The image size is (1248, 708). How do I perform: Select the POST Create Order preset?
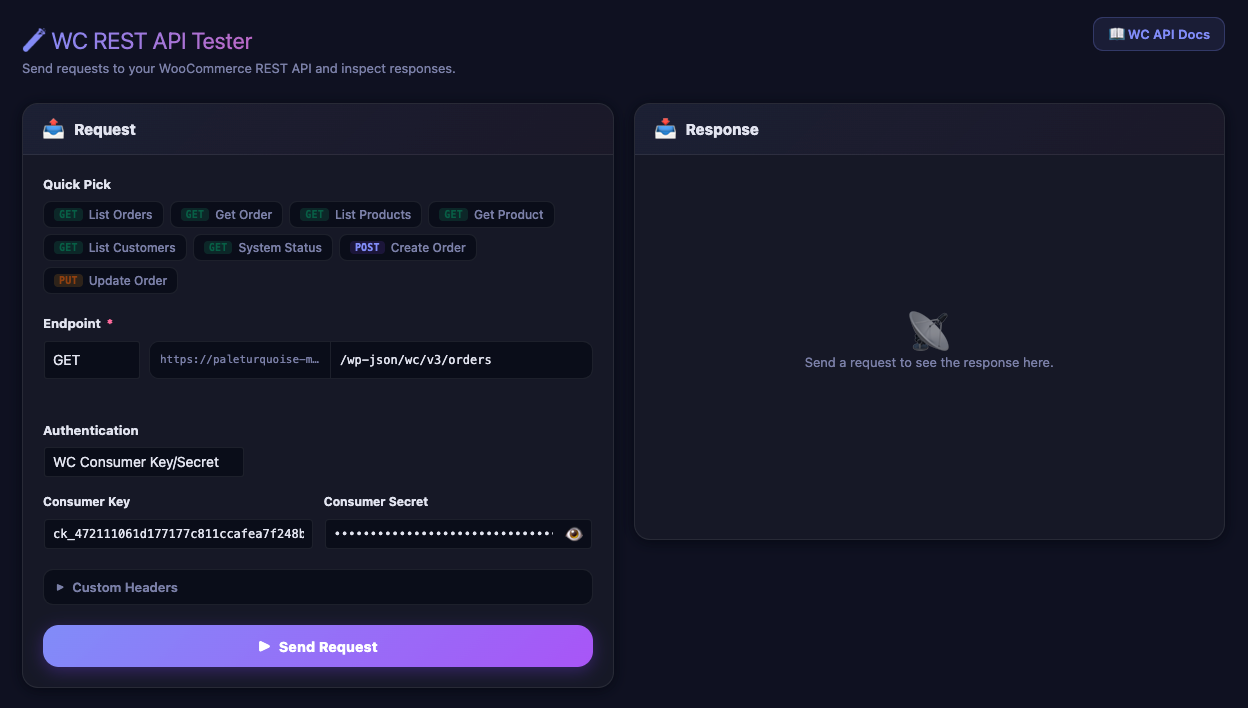click(x=408, y=248)
